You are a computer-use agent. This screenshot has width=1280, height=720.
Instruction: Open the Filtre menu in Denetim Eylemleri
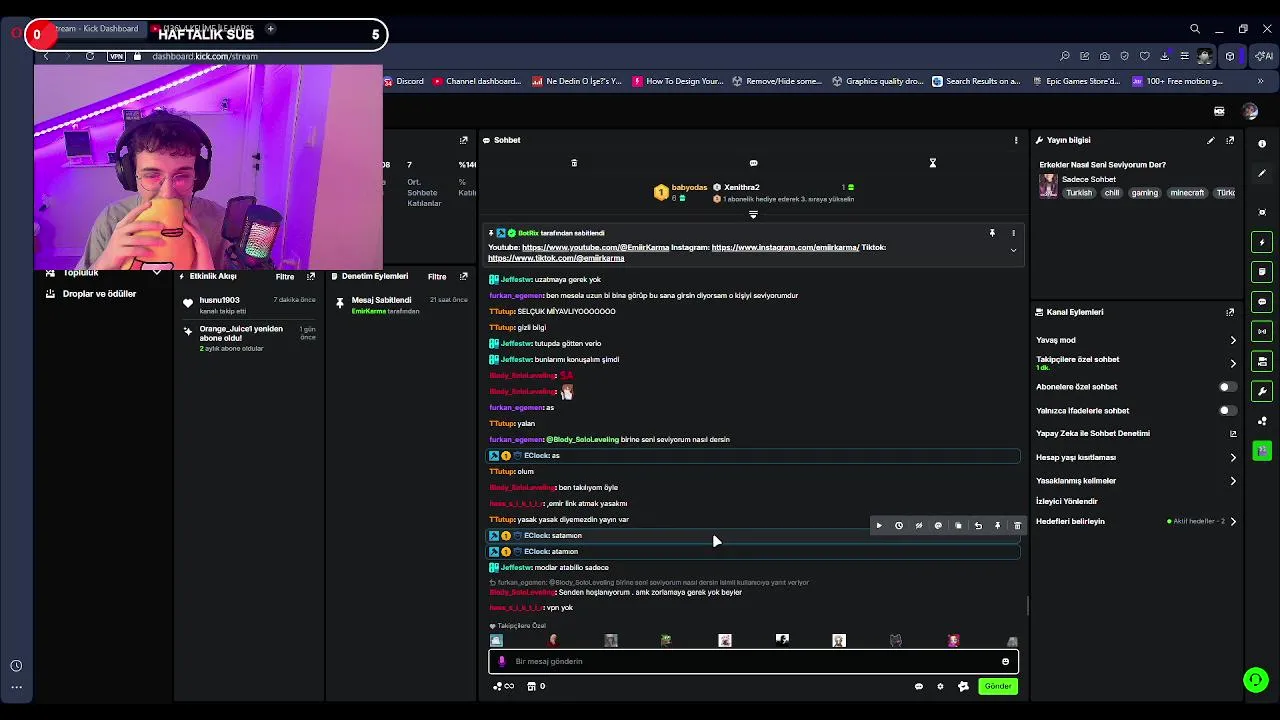pyautogui.click(x=437, y=277)
